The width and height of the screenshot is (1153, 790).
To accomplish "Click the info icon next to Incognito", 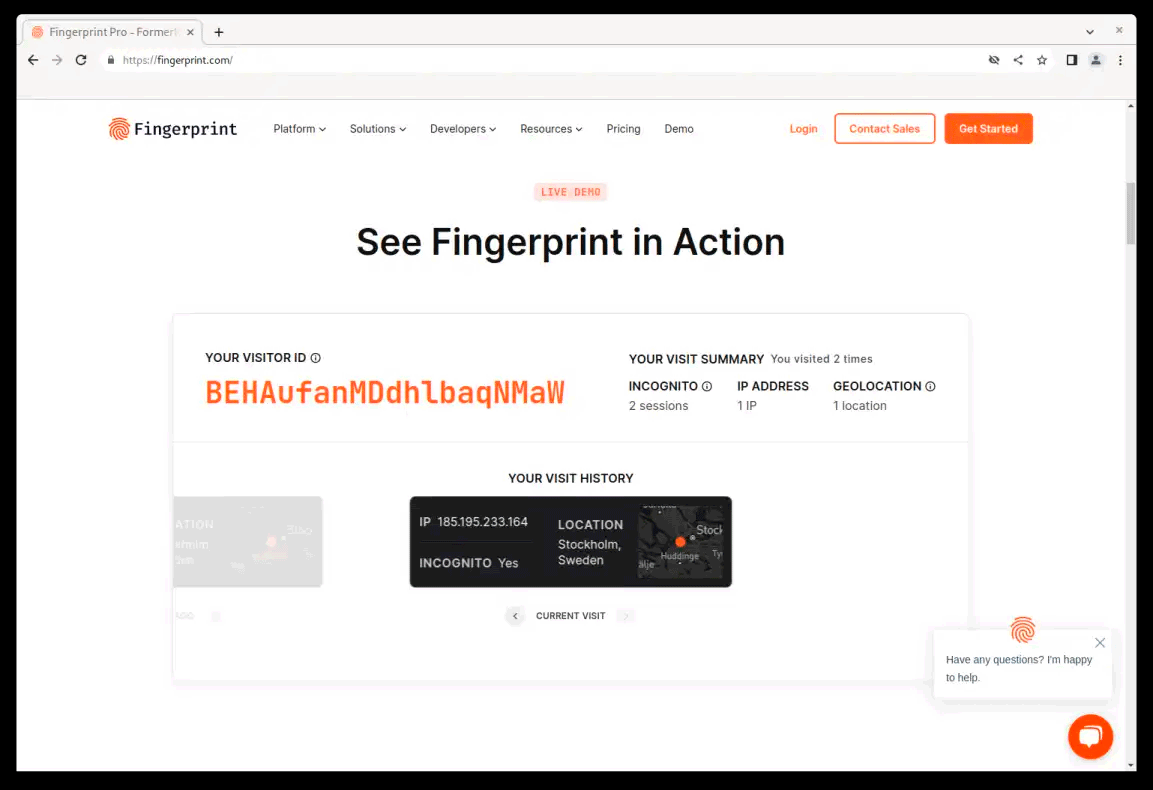I will [707, 386].
